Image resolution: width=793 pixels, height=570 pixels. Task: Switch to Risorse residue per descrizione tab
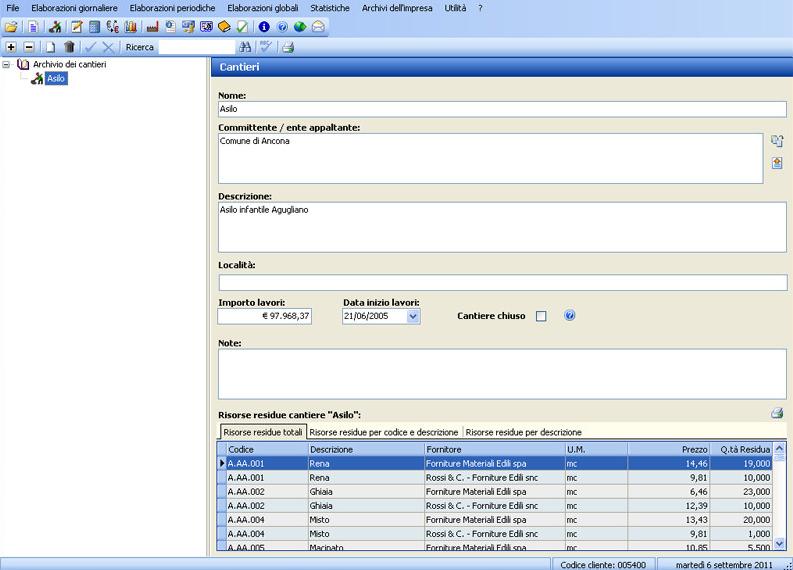click(522, 432)
